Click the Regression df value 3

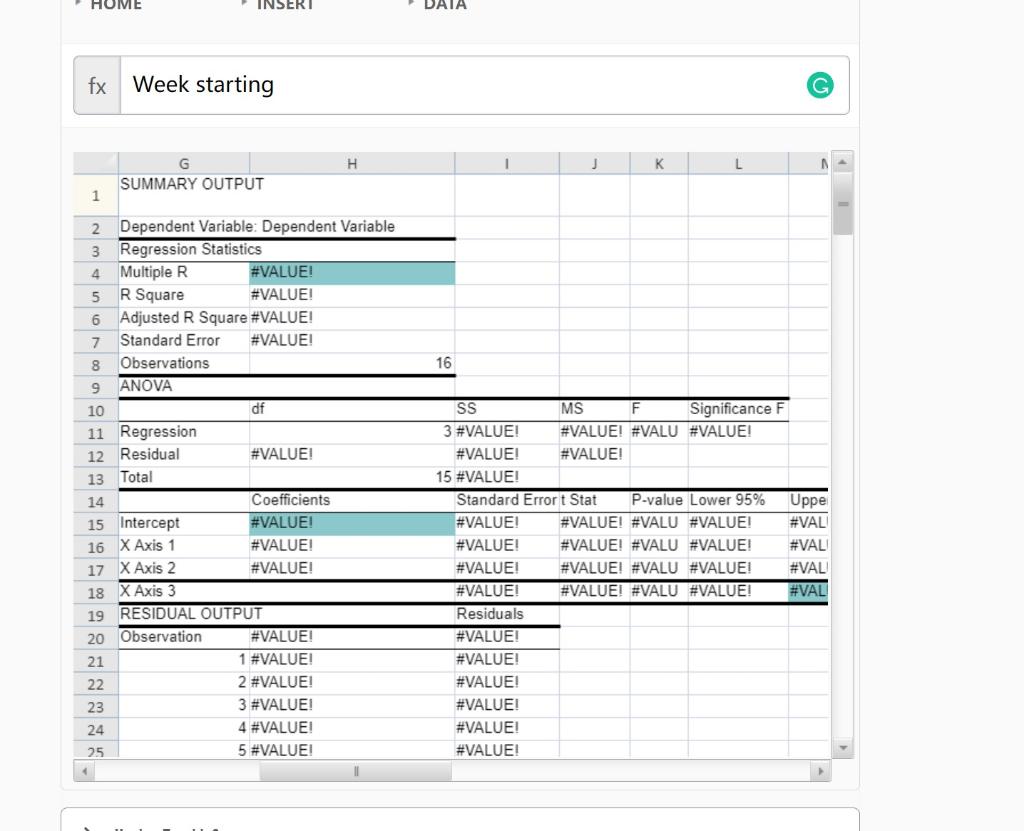(352, 432)
